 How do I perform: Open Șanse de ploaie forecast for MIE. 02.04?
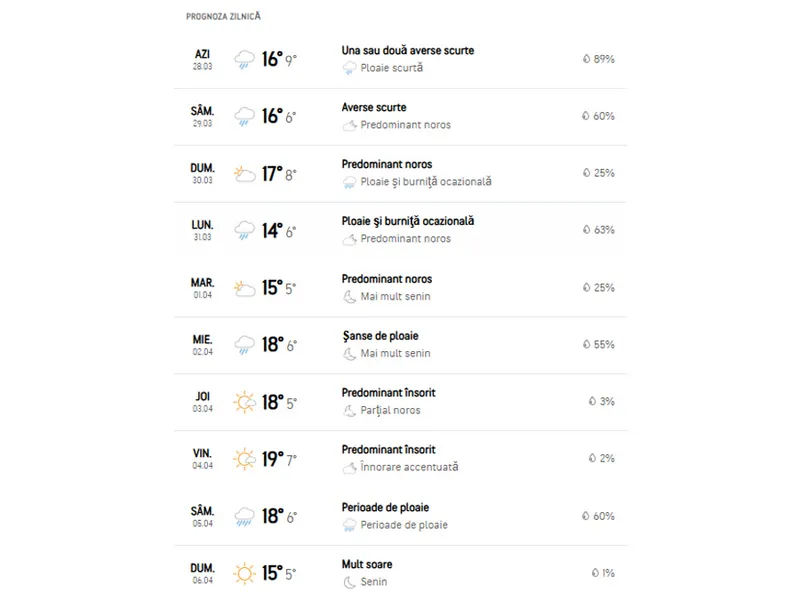(401, 345)
